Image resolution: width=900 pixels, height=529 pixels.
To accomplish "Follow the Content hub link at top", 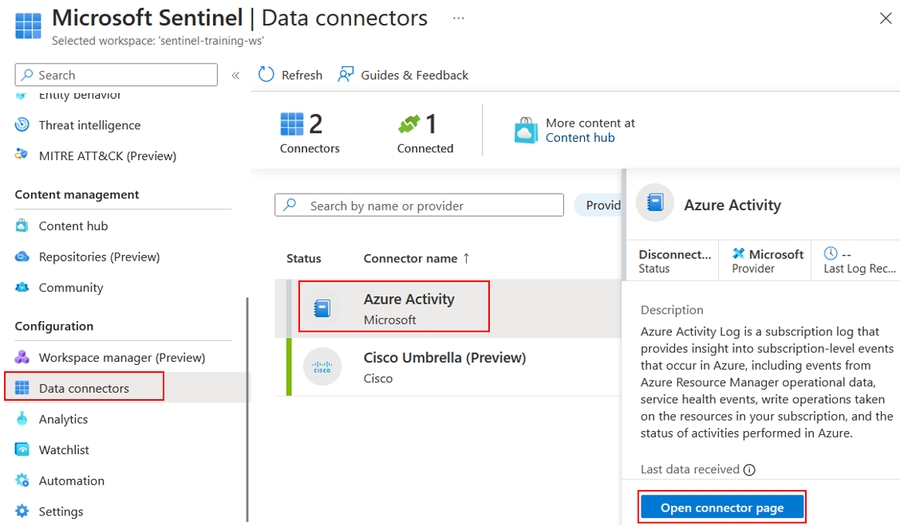I will (580, 138).
